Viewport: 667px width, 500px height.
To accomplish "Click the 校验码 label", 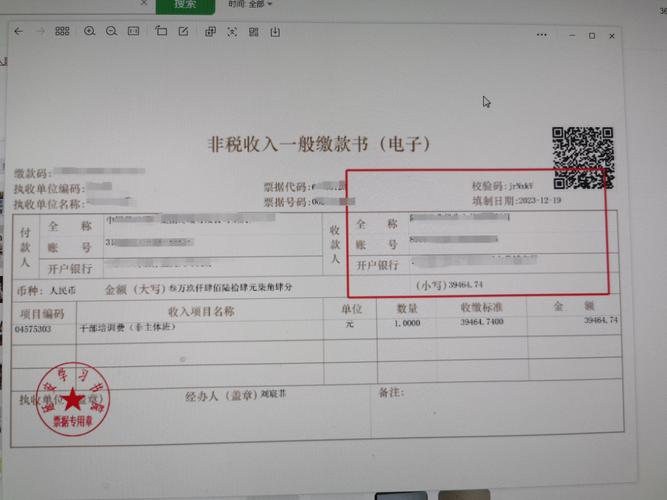I will pos(490,186).
